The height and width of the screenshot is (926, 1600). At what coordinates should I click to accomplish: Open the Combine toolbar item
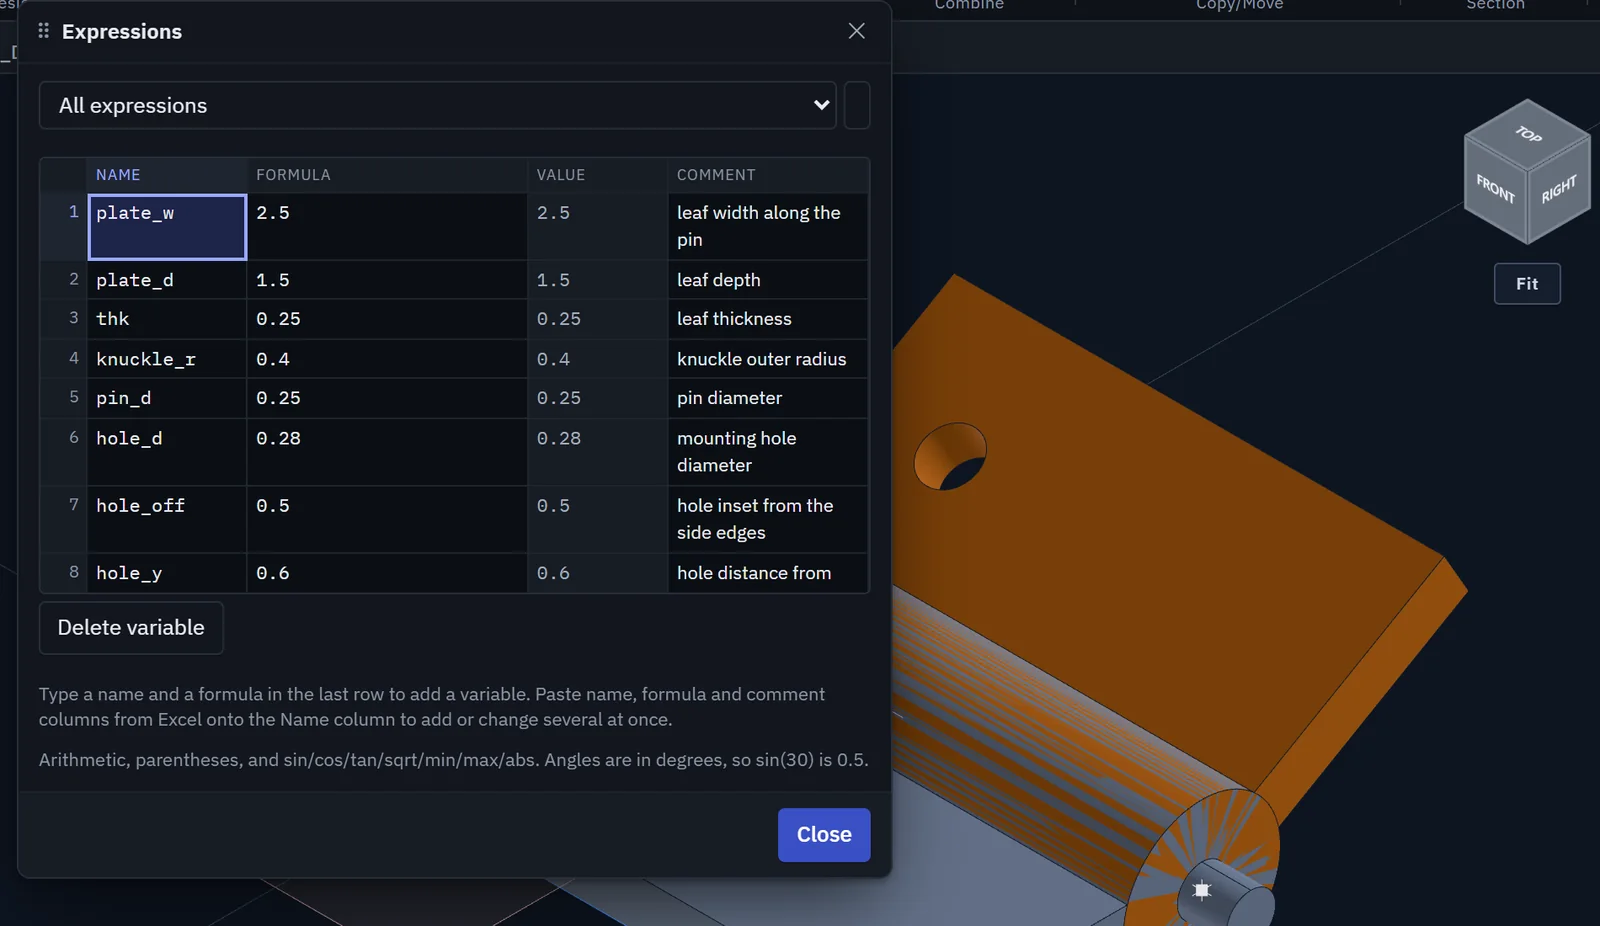pyautogui.click(x=969, y=5)
